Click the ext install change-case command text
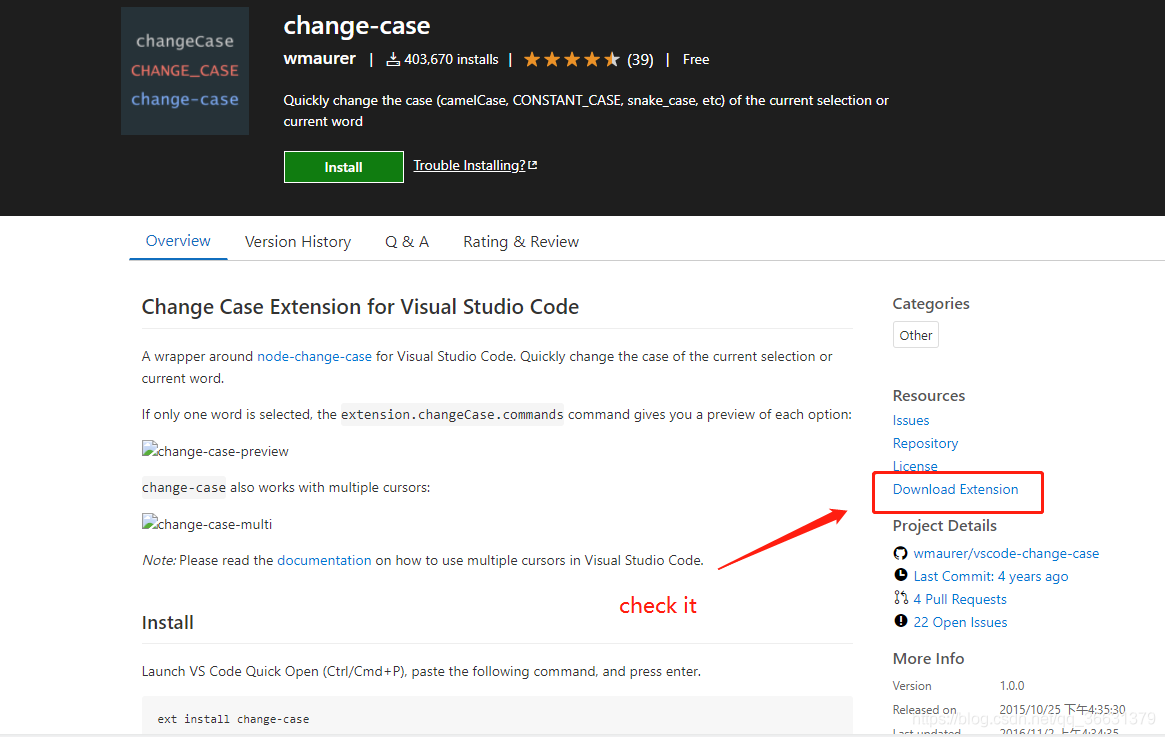 (x=233, y=719)
